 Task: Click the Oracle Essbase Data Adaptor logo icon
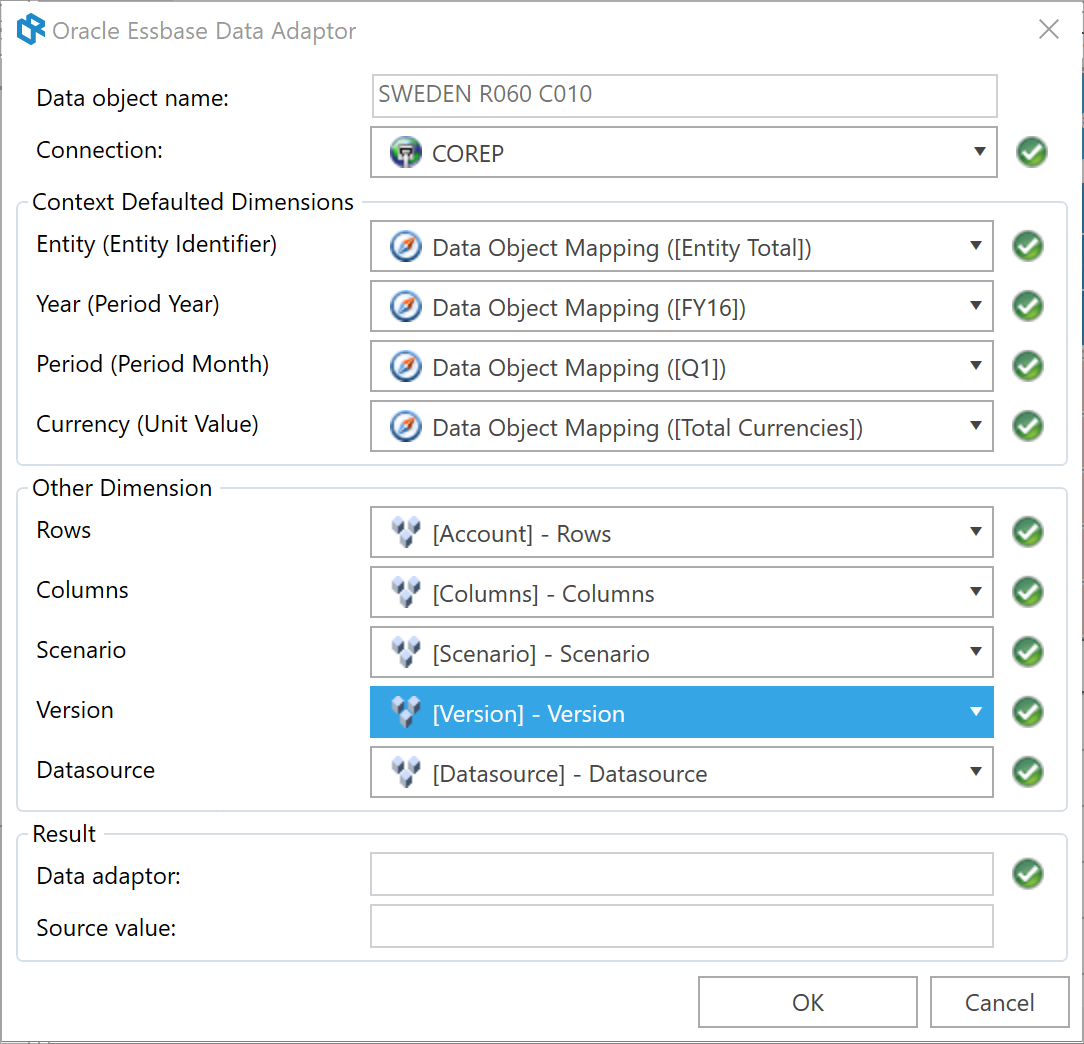(x=31, y=30)
